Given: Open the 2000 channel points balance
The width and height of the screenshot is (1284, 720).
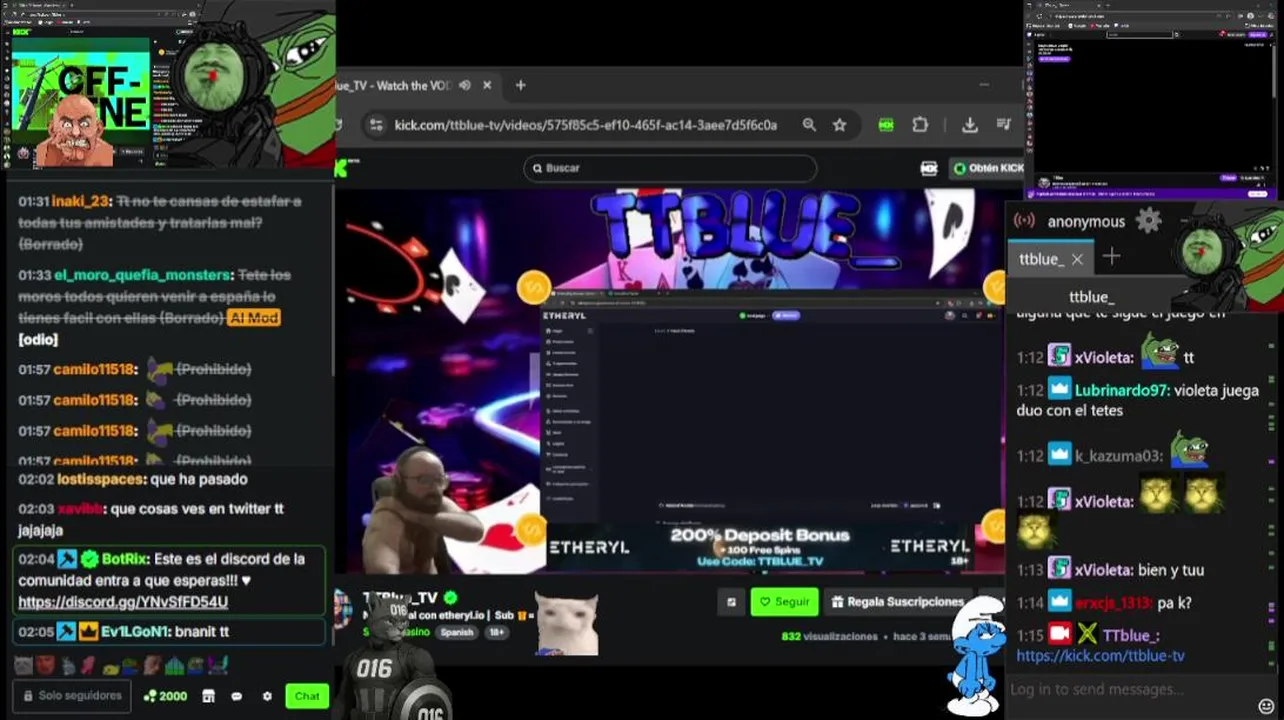Looking at the screenshot, I should (x=165, y=696).
